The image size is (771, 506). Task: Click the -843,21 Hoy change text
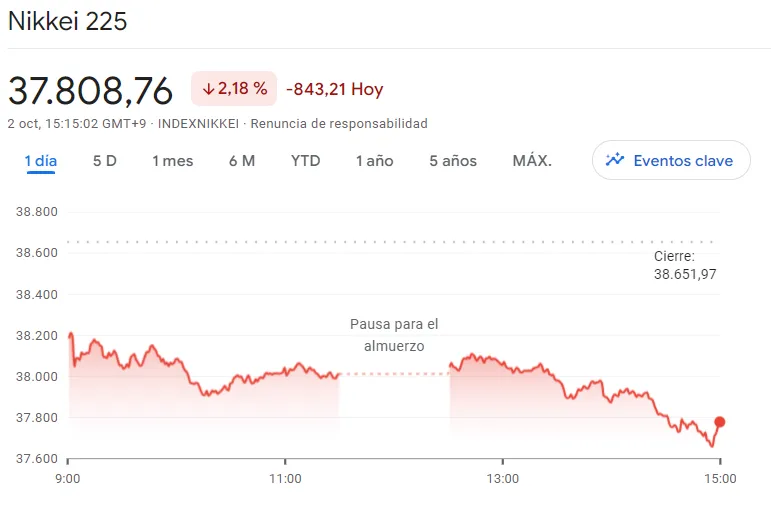334,90
